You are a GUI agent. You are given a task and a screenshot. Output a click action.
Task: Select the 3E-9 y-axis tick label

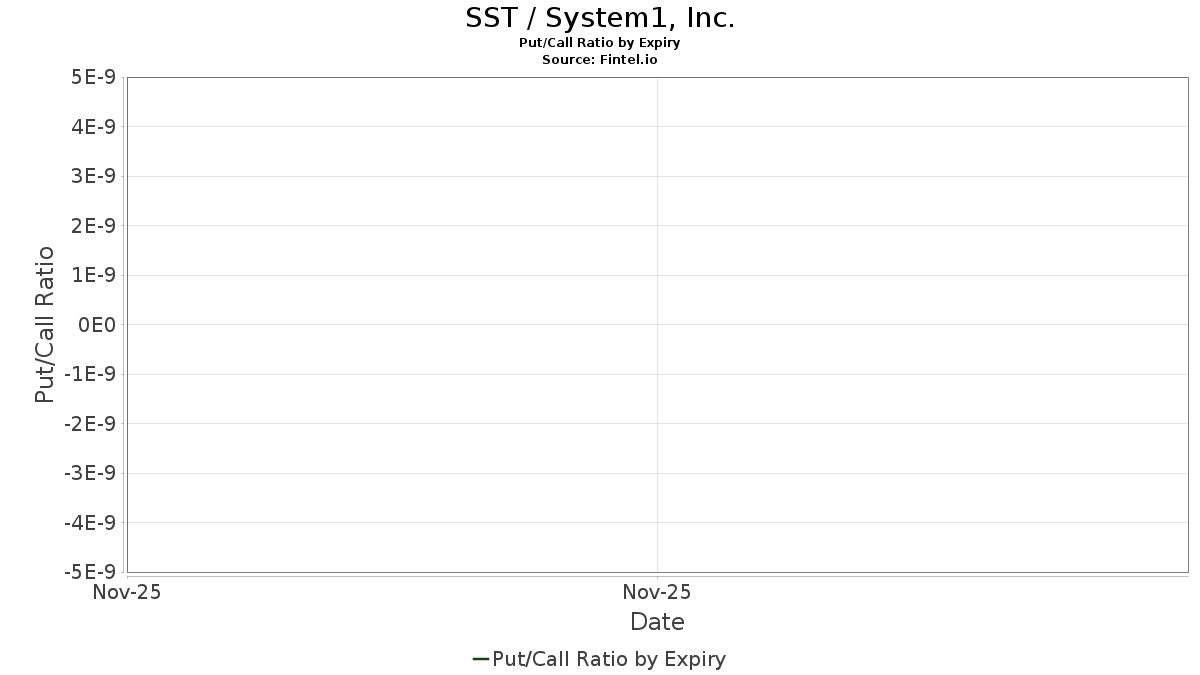[93, 176]
